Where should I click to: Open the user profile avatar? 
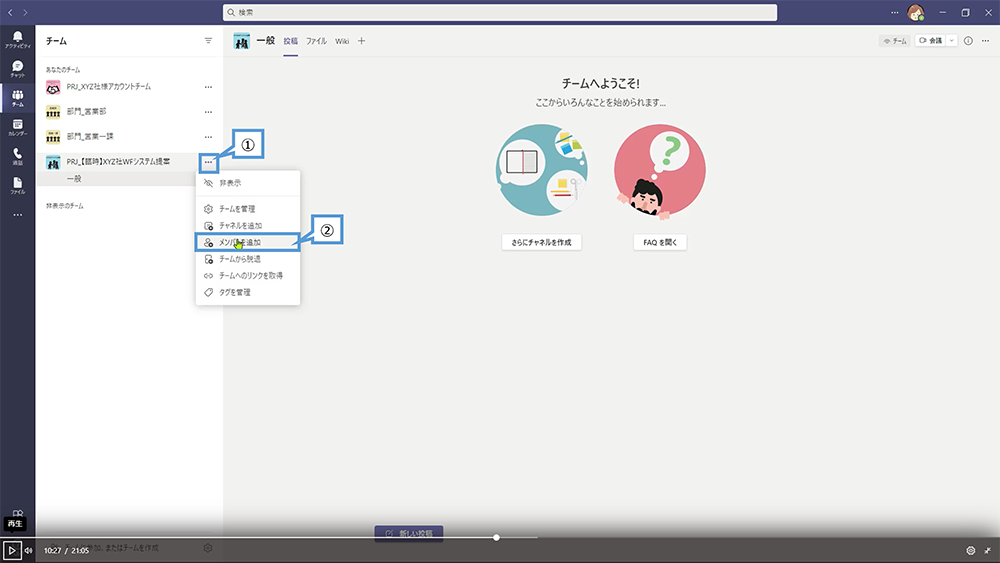[x=916, y=12]
